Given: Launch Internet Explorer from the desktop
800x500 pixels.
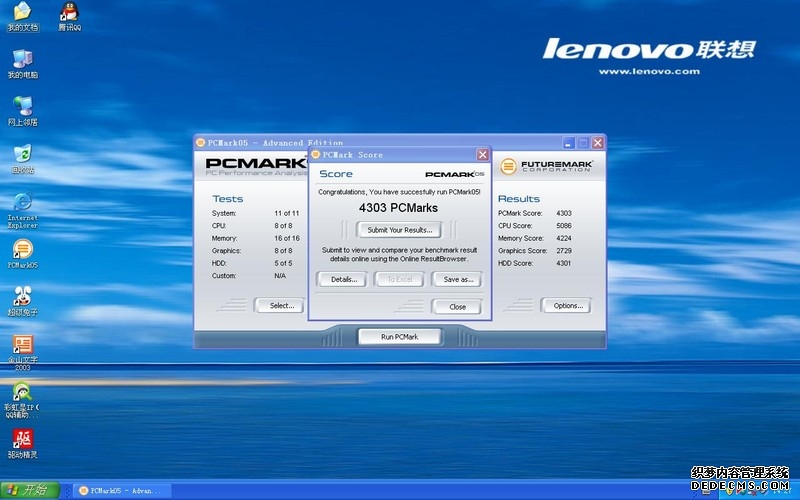Looking at the screenshot, I should [x=22, y=210].
